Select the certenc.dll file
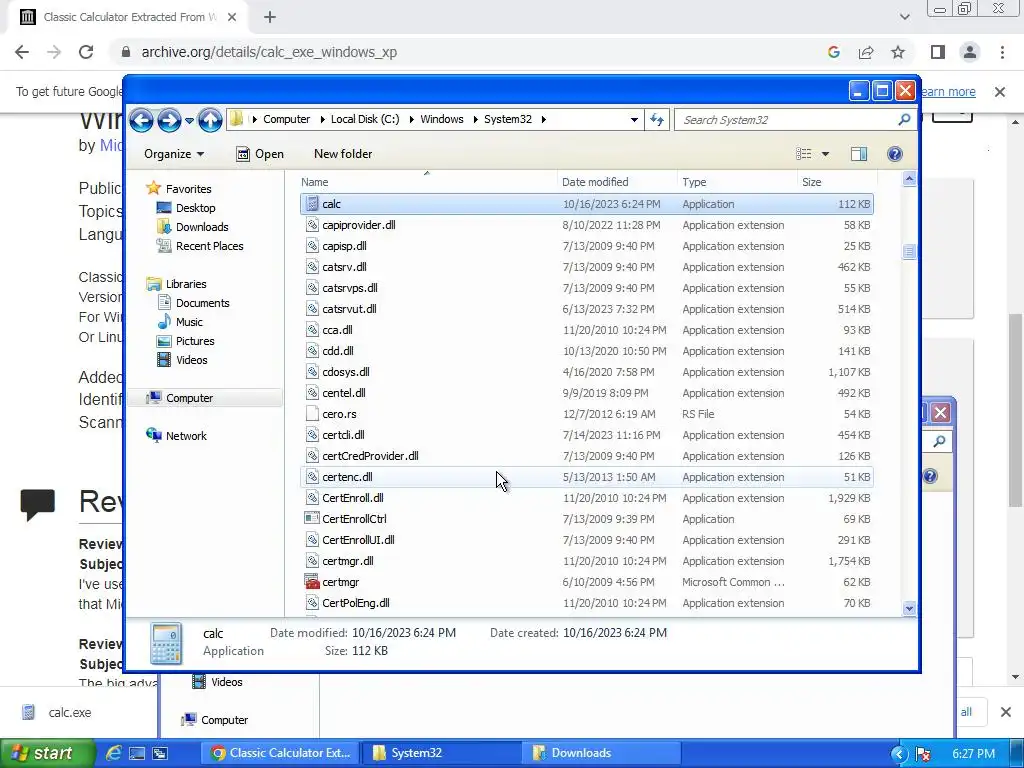 point(347,477)
